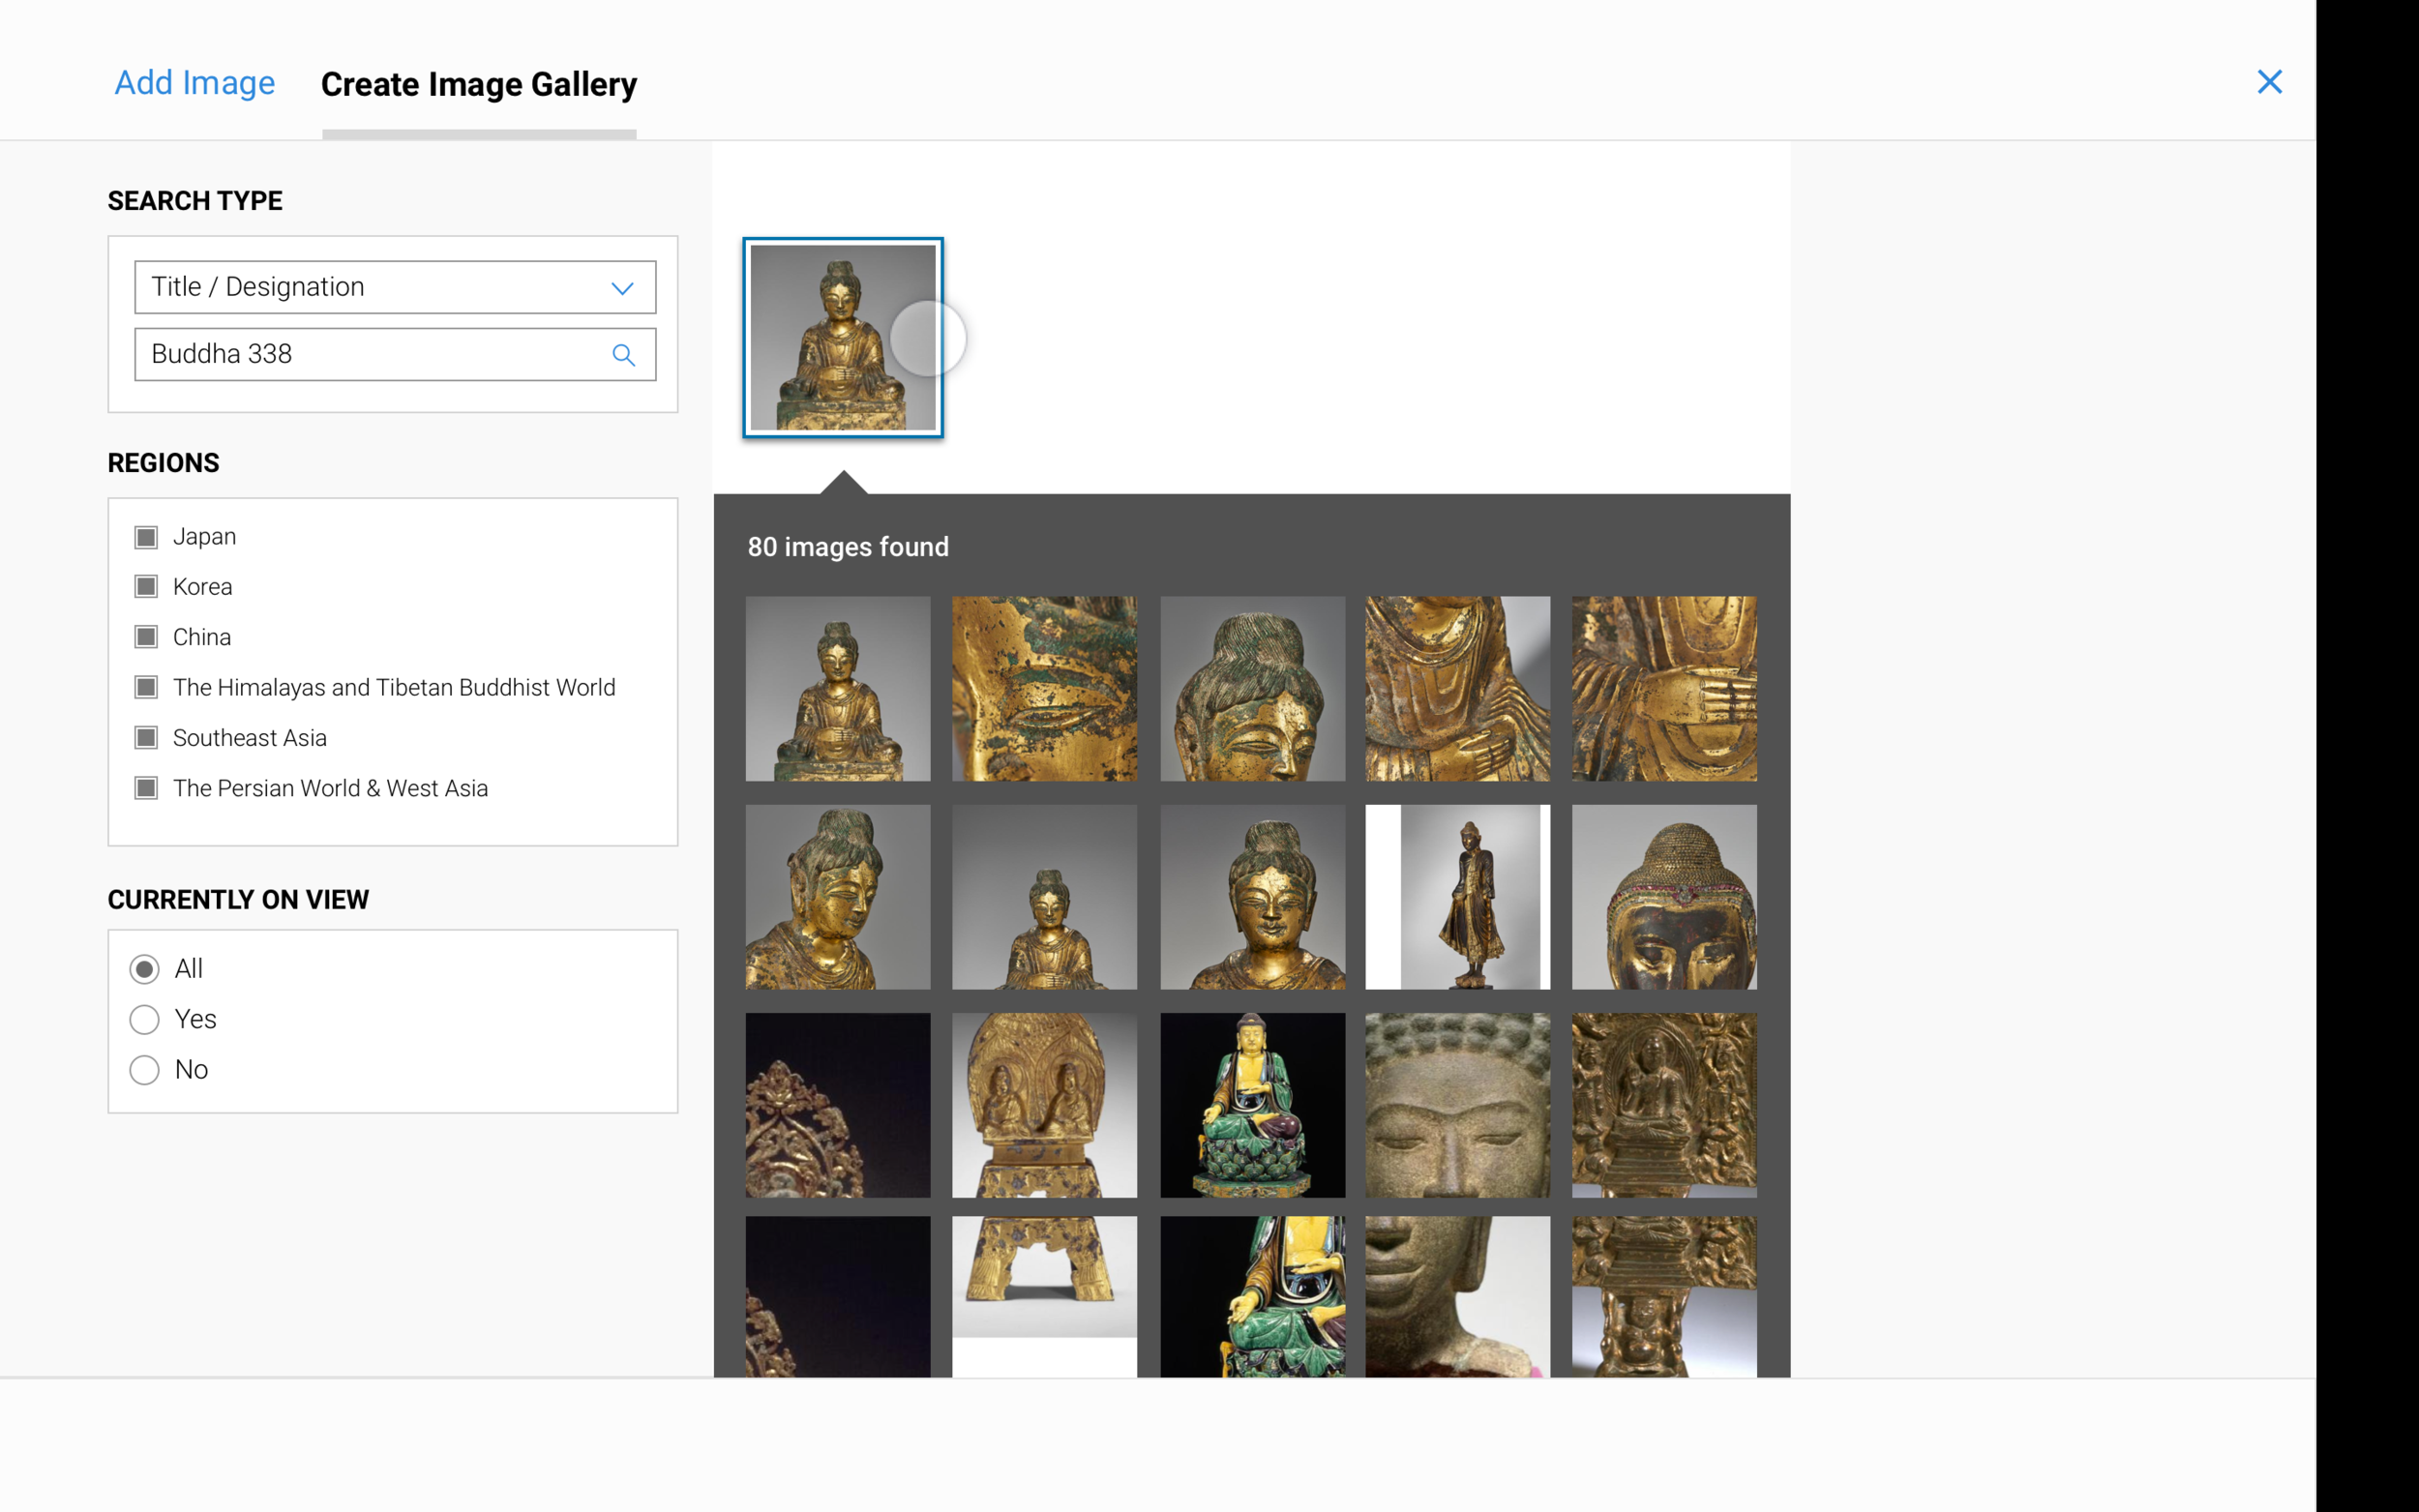Switch to the Add Image tab
Image resolution: width=2419 pixels, height=1512 pixels.
tap(194, 83)
